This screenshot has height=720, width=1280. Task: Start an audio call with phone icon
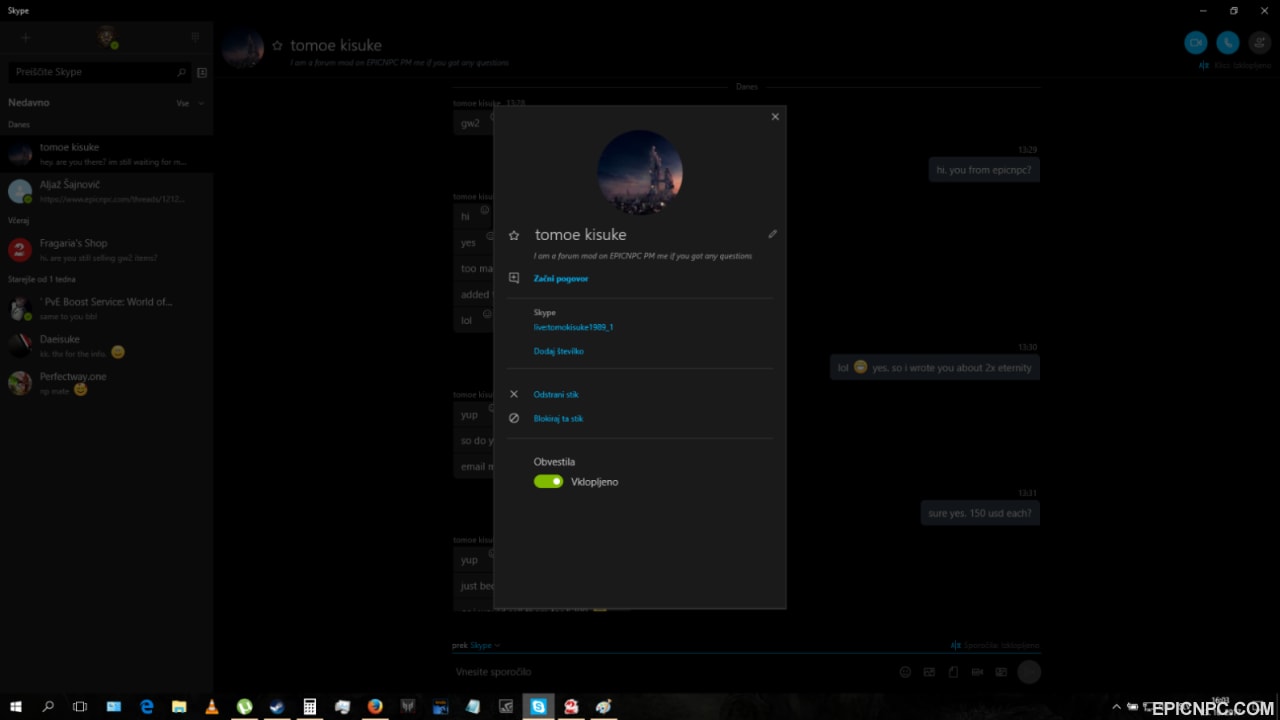[x=1228, y=42]
